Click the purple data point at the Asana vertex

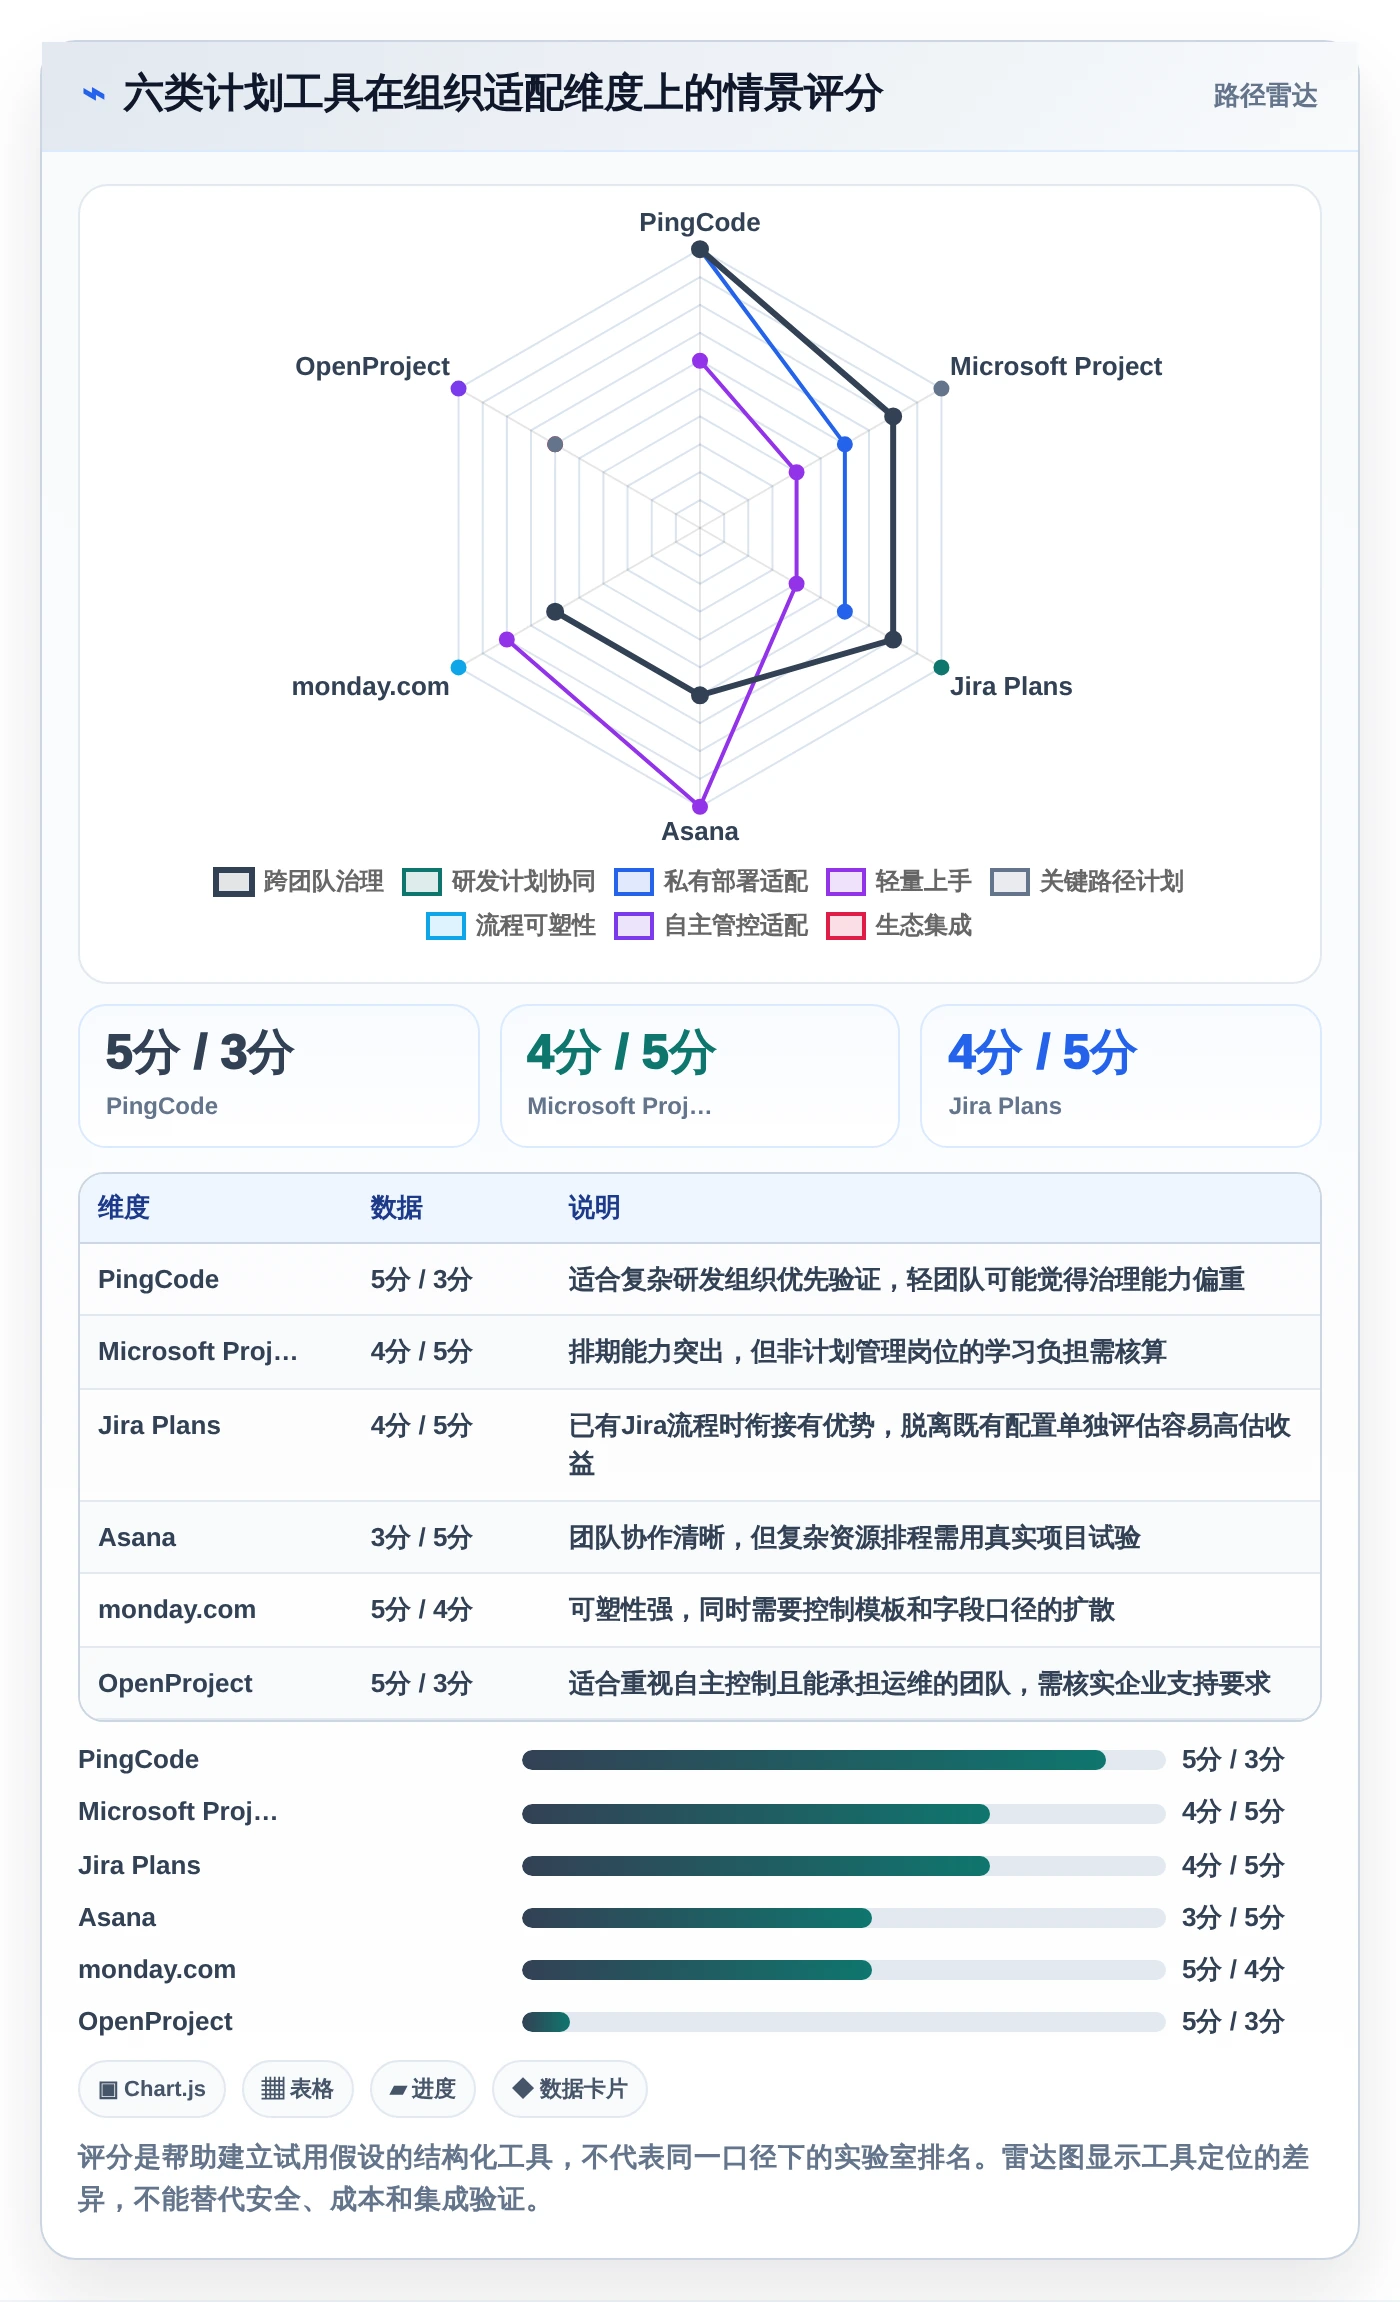click(700, 806)
